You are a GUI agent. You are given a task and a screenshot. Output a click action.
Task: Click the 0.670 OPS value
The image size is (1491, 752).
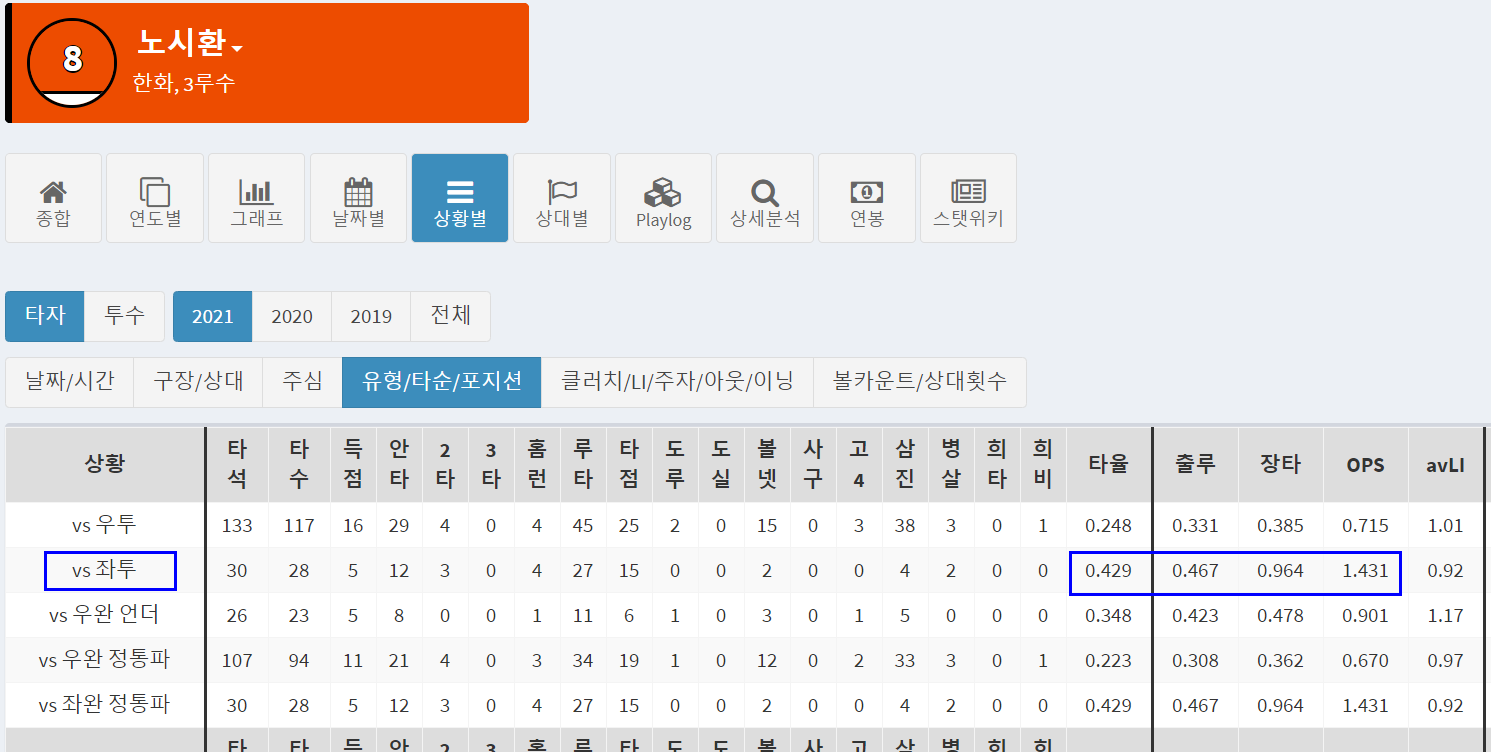point(1365,661)
